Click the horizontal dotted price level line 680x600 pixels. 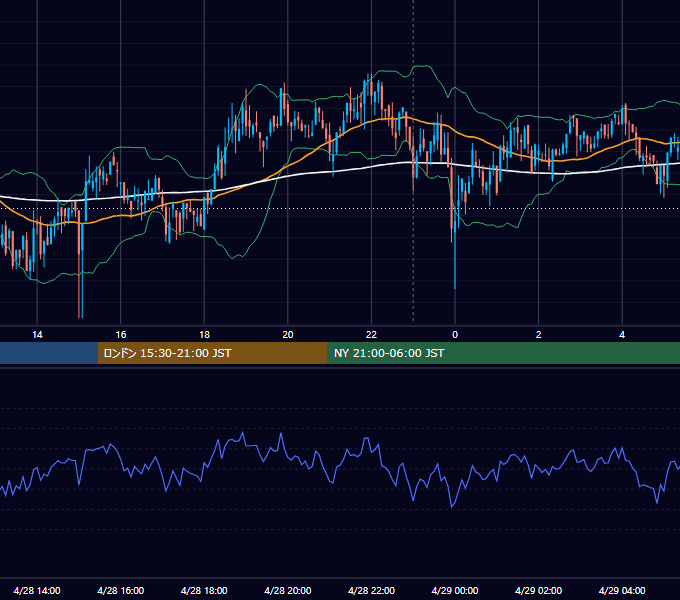[x=340, y=209]
